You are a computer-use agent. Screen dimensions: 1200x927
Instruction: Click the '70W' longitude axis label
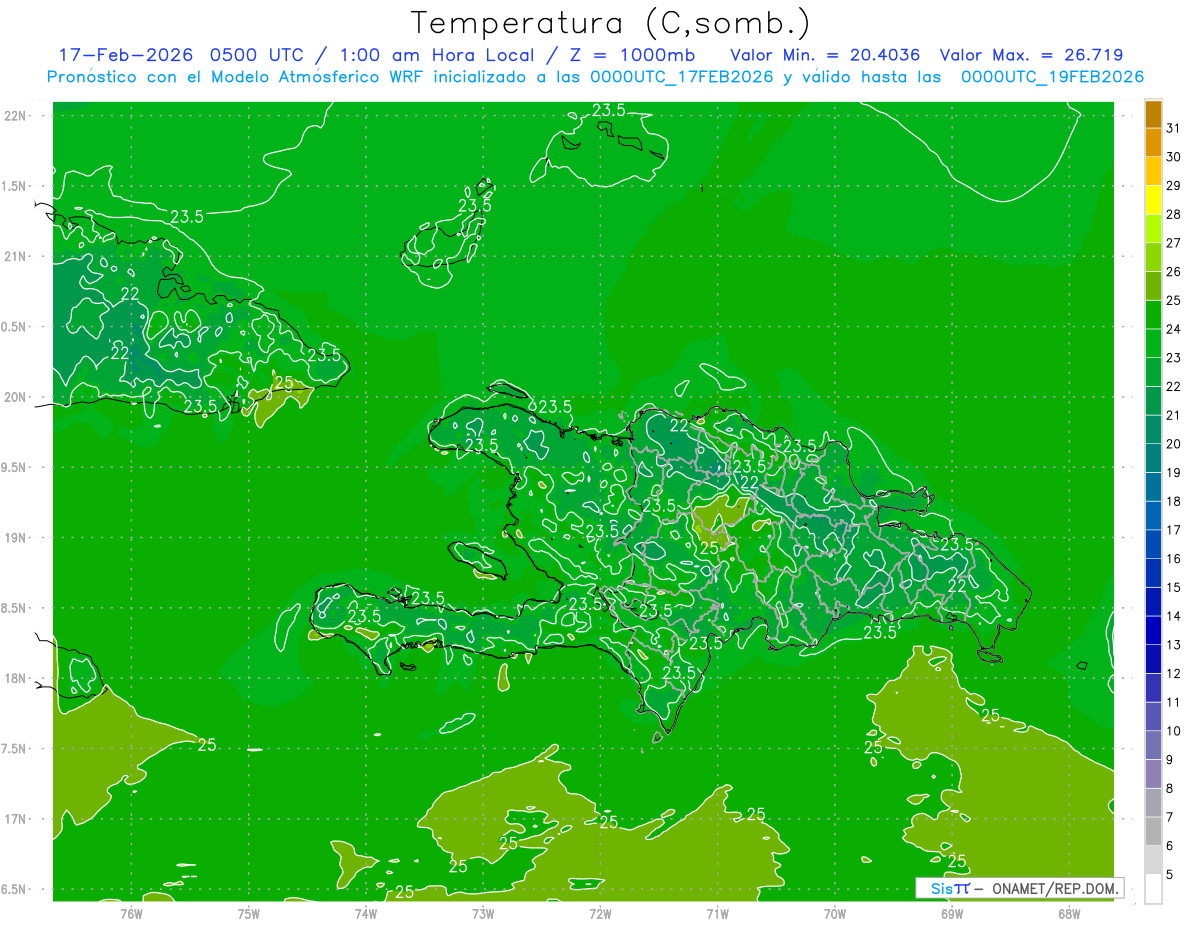click(x=834, y=913)
